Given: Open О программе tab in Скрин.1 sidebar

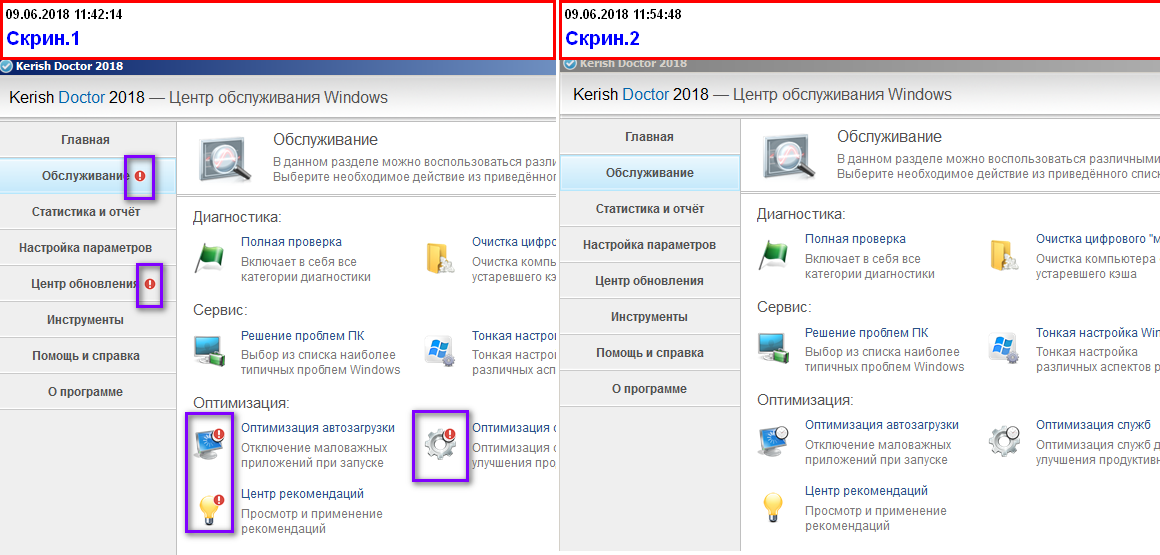Looking at the screenshot, I should [x=85, y=392].
